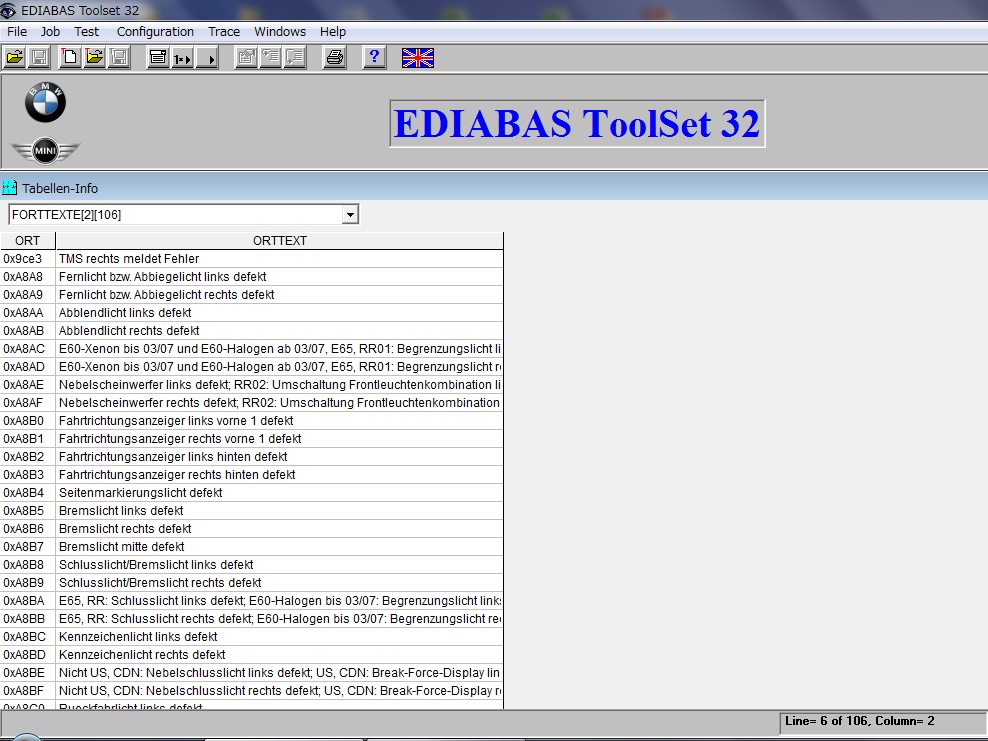This screenshot has height=741, width=988.
Task: Select the 0xA8AD row's E60-Xenon text
Action: coord(280,367)
